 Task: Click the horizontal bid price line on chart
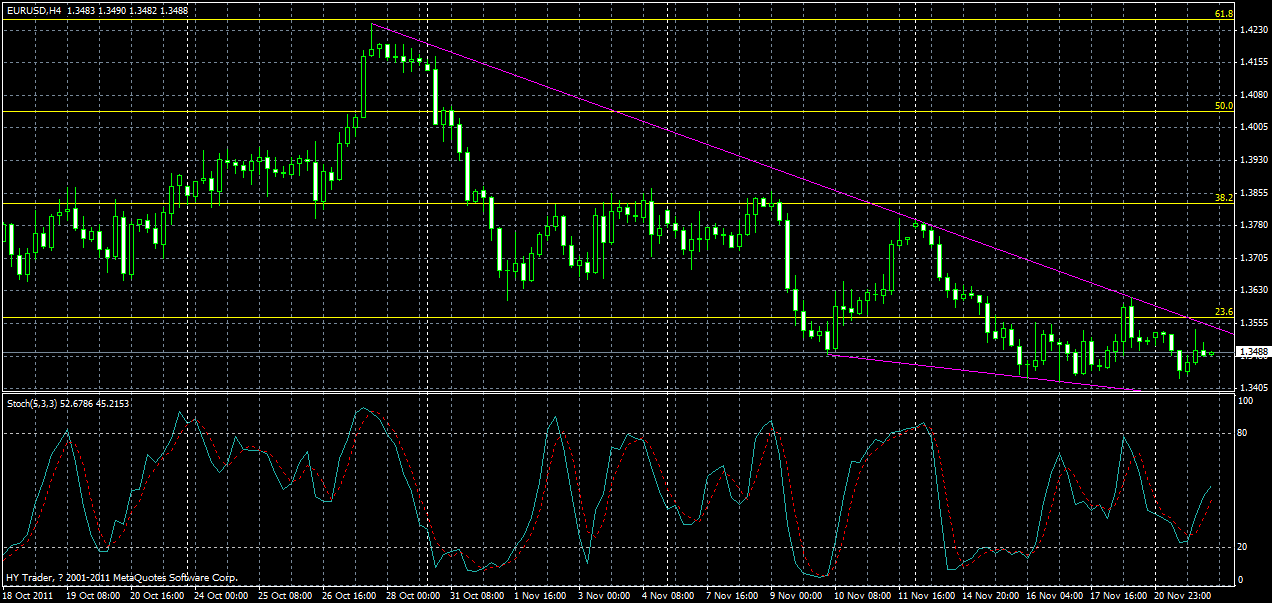tap(600, 352)
